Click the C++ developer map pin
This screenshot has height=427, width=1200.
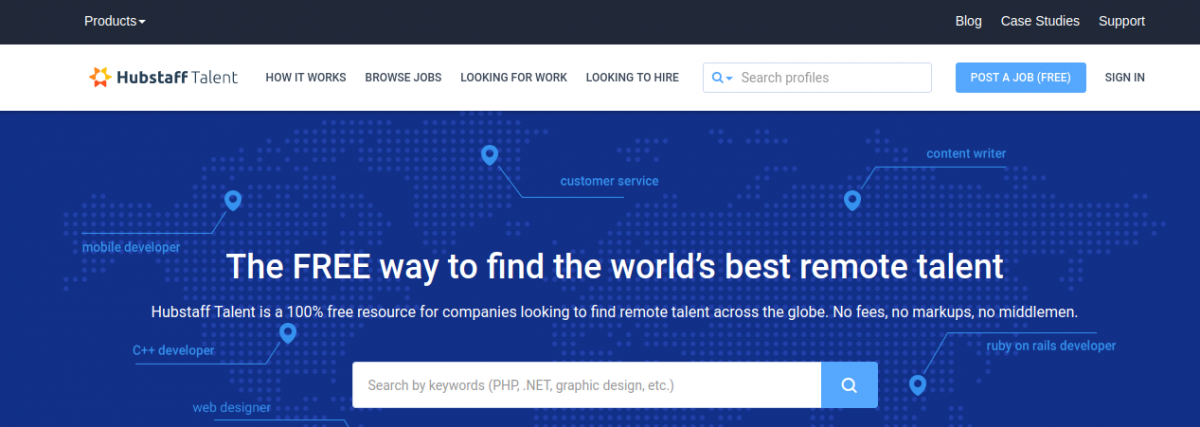(x=288, y=333)
